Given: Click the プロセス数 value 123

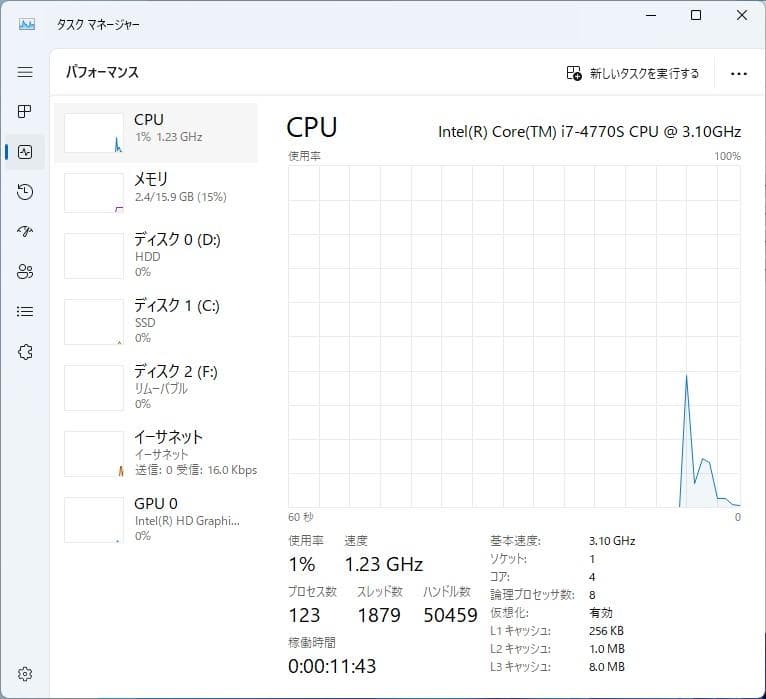Looking at the screenshot, I should [304, 615].
